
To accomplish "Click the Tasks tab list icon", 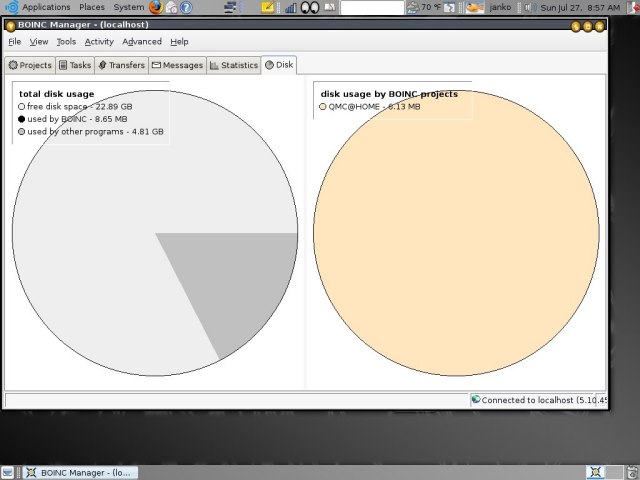I will (63, 65).
